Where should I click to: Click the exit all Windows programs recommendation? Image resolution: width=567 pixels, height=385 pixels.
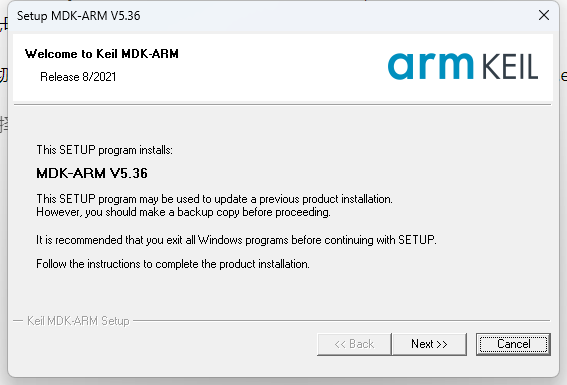coord(236,240)
